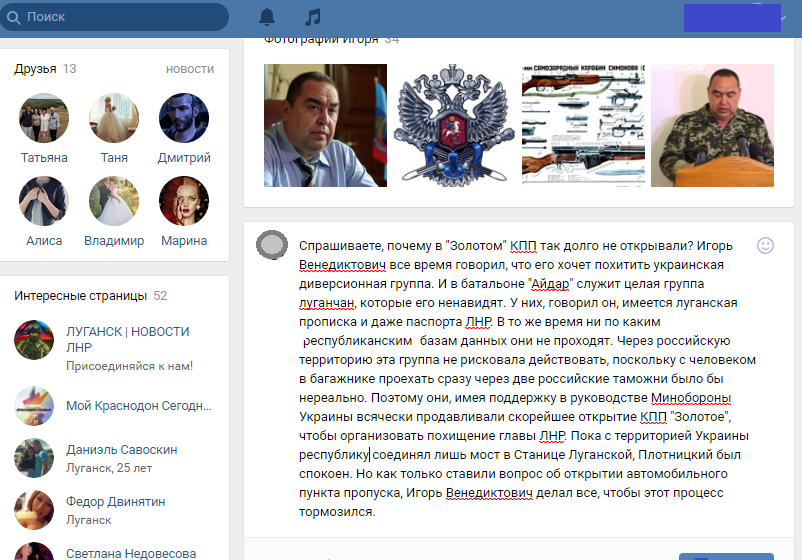This screenshot has width=802, height=560.
Task: Focus the Поиск search field
Action: click(x=115, y=17)
